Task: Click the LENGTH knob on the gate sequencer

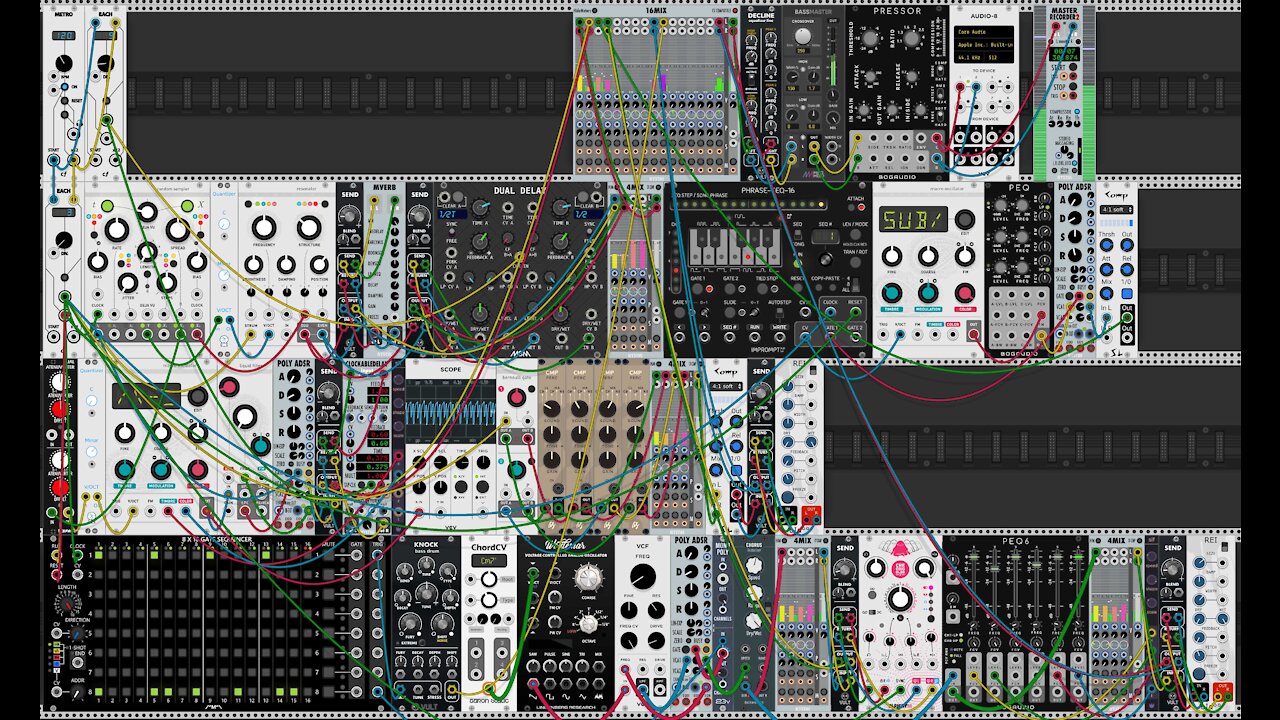Action: coord(67,604)
